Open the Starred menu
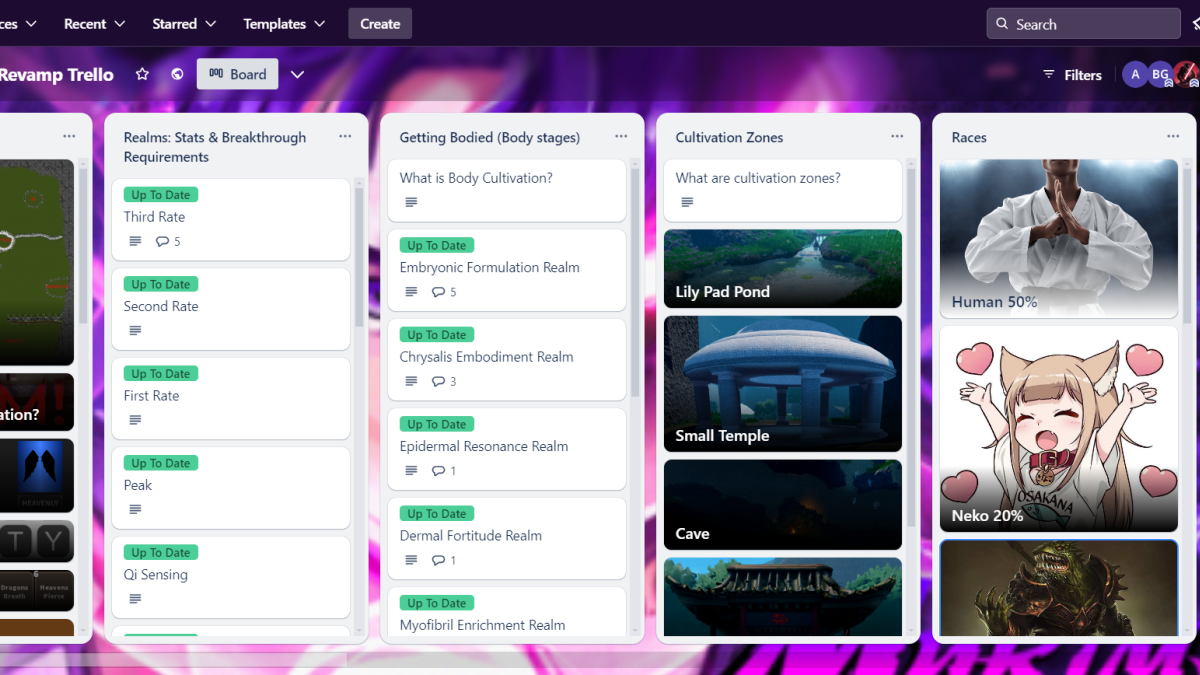Viewport: 1200px width, 675px height. point(183,23)
